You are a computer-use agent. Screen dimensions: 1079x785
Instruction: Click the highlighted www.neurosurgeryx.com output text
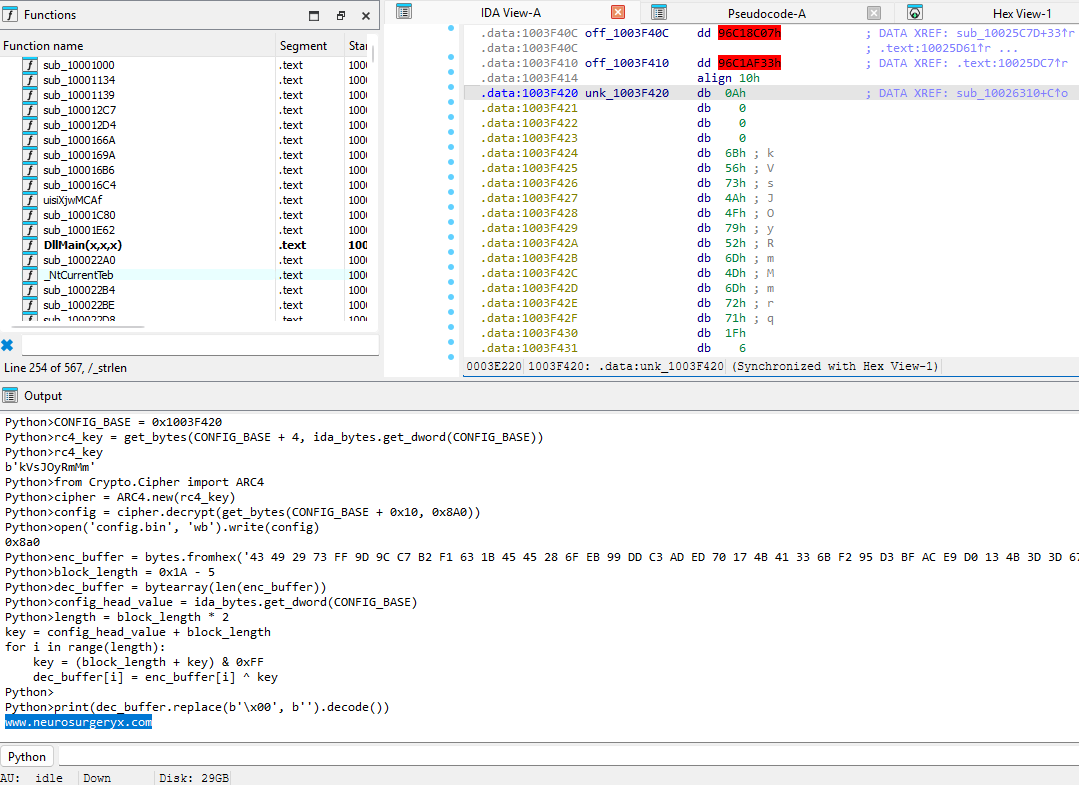(78, 722)
